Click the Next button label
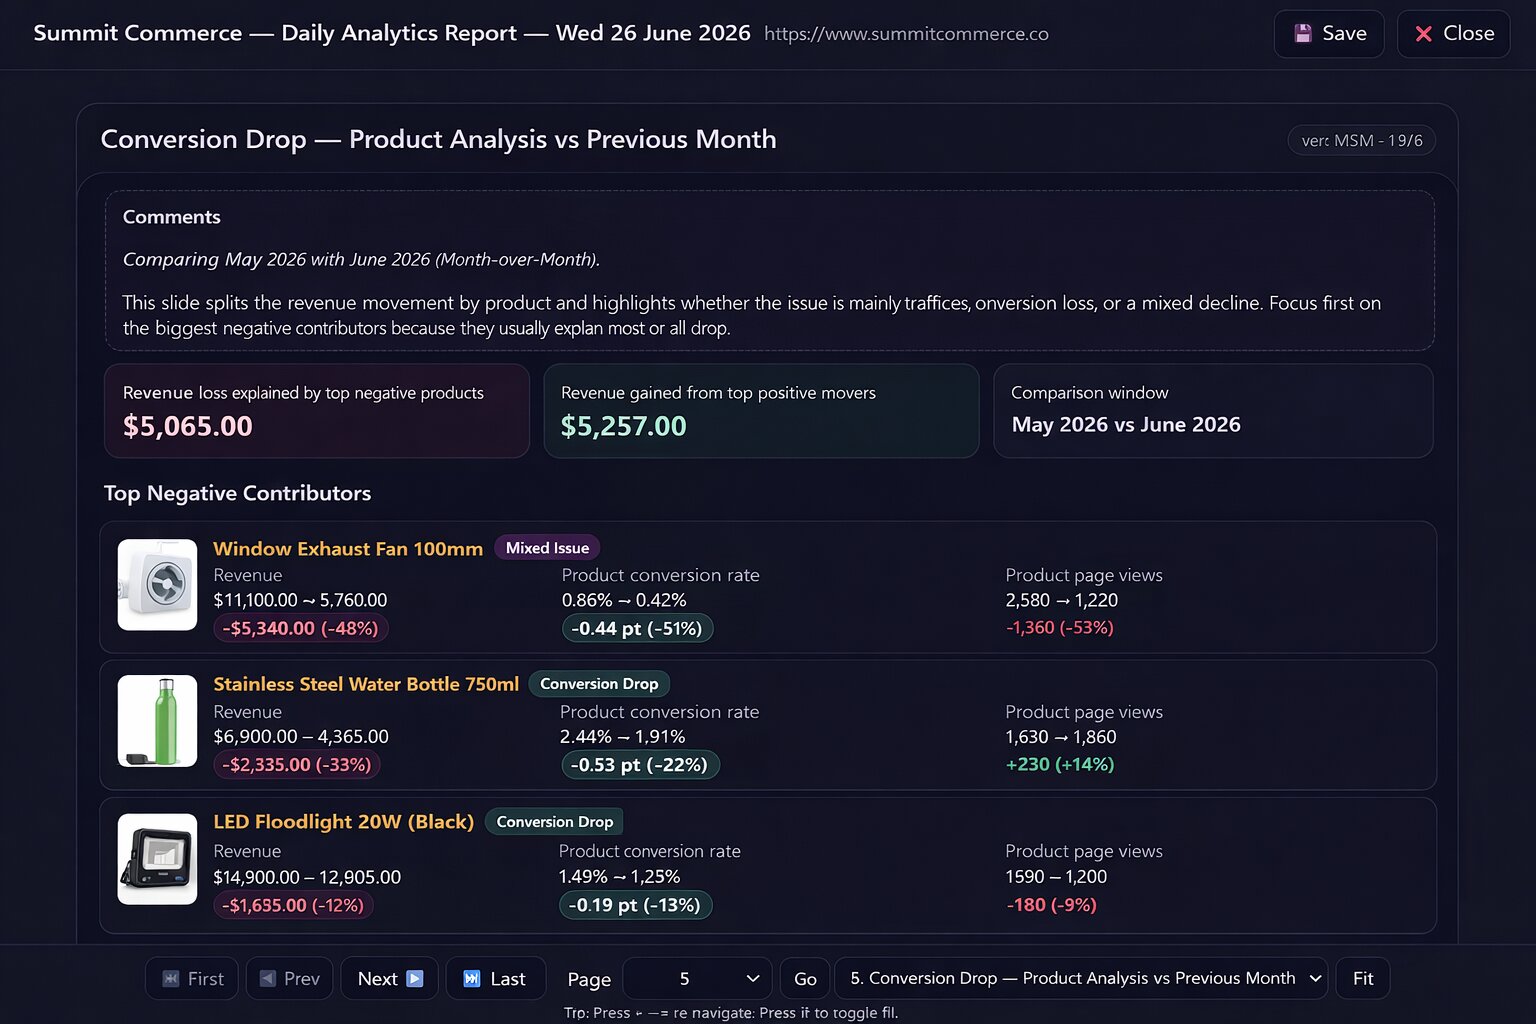Viewport: 1536px width, 1024px height. click(377, 979)
